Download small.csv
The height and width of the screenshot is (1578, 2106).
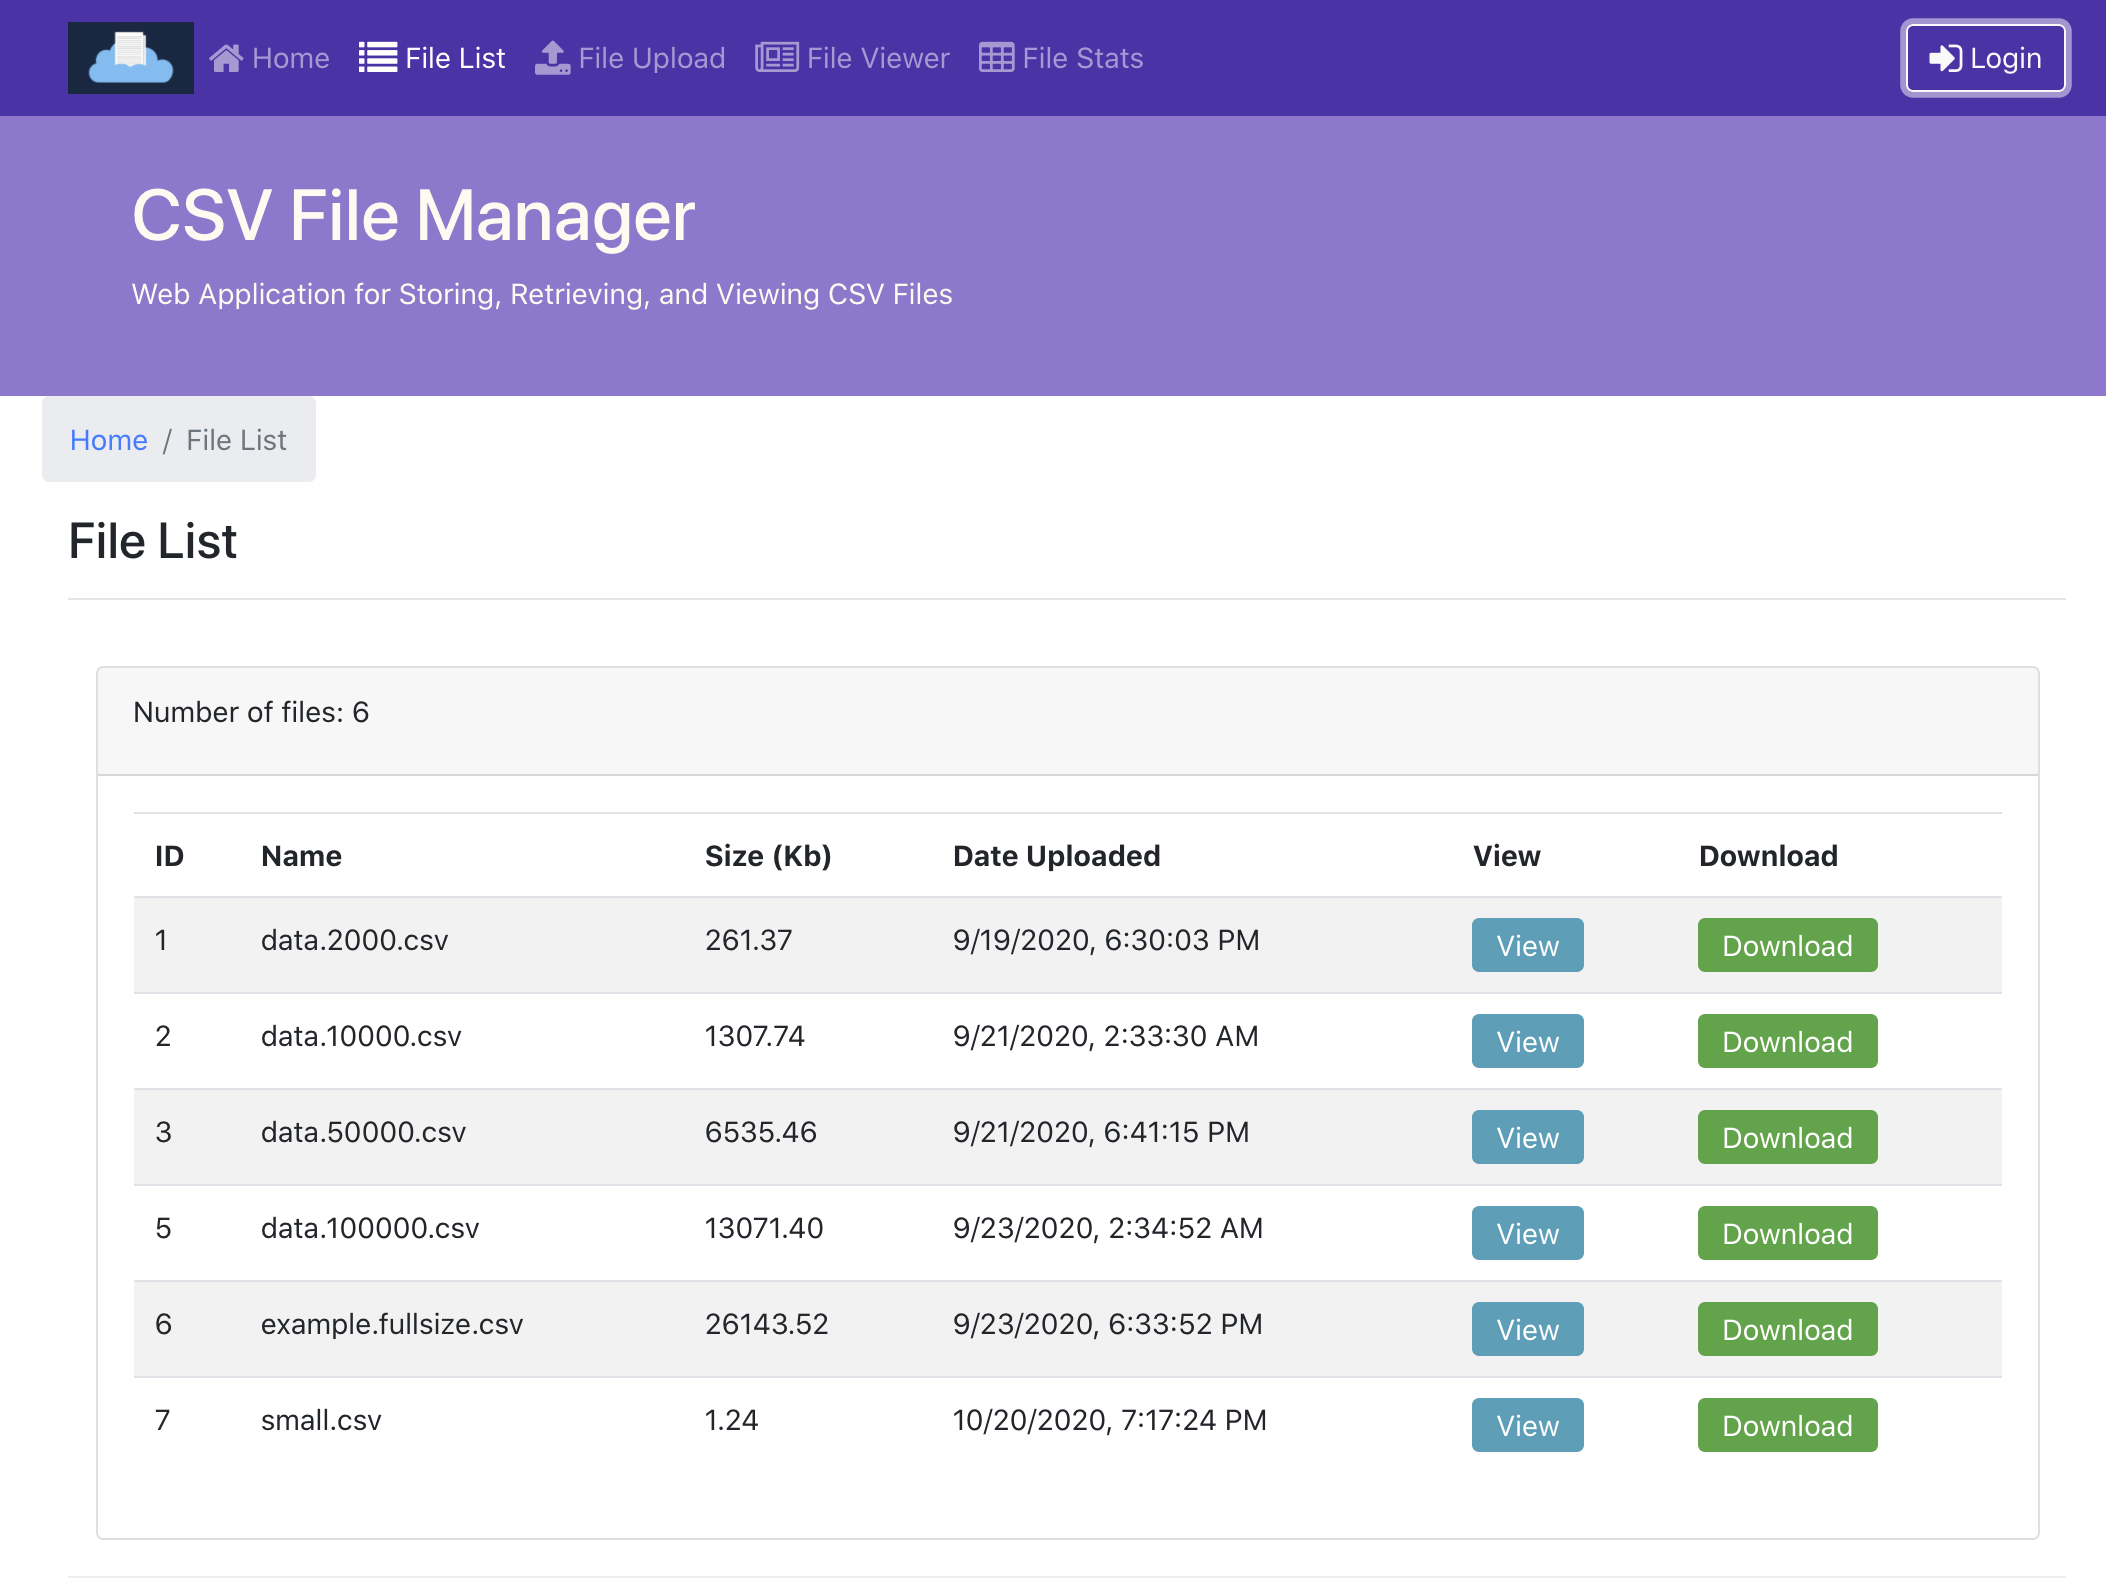[1786, 1425]
